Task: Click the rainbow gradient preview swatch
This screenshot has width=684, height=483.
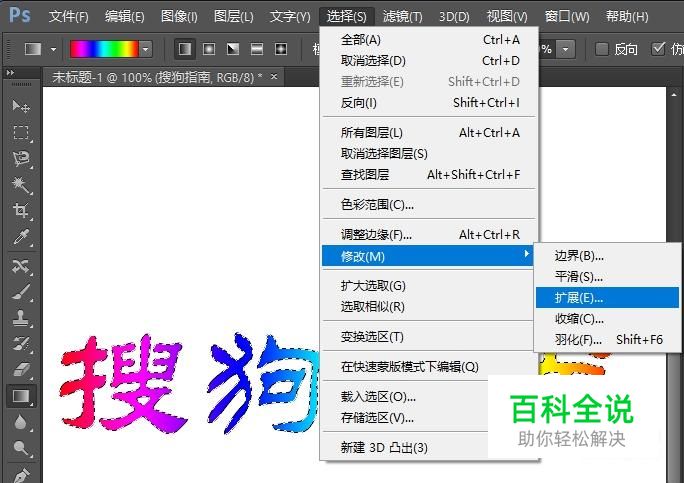Action: click(105, 49)
